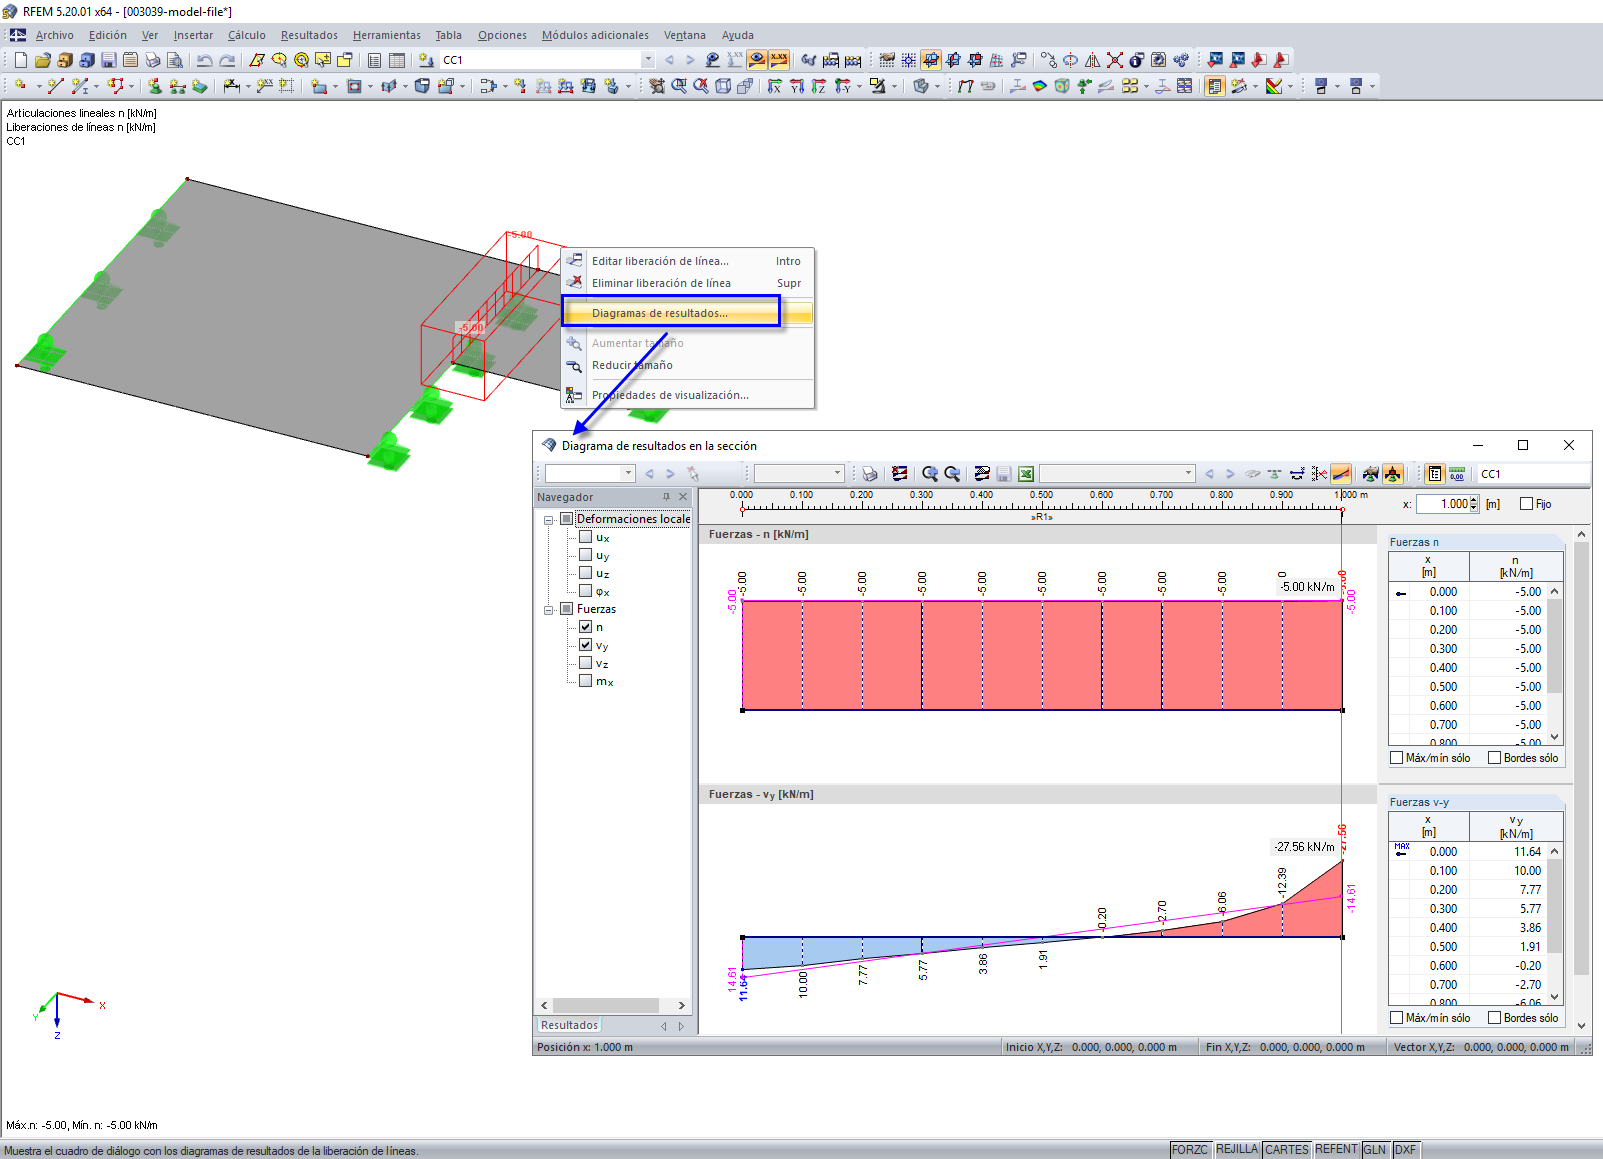The width and height of the screenshot is (1603, 1159).
Task: Click the print icon in main toolbar
Action: (x=153, y=60)
